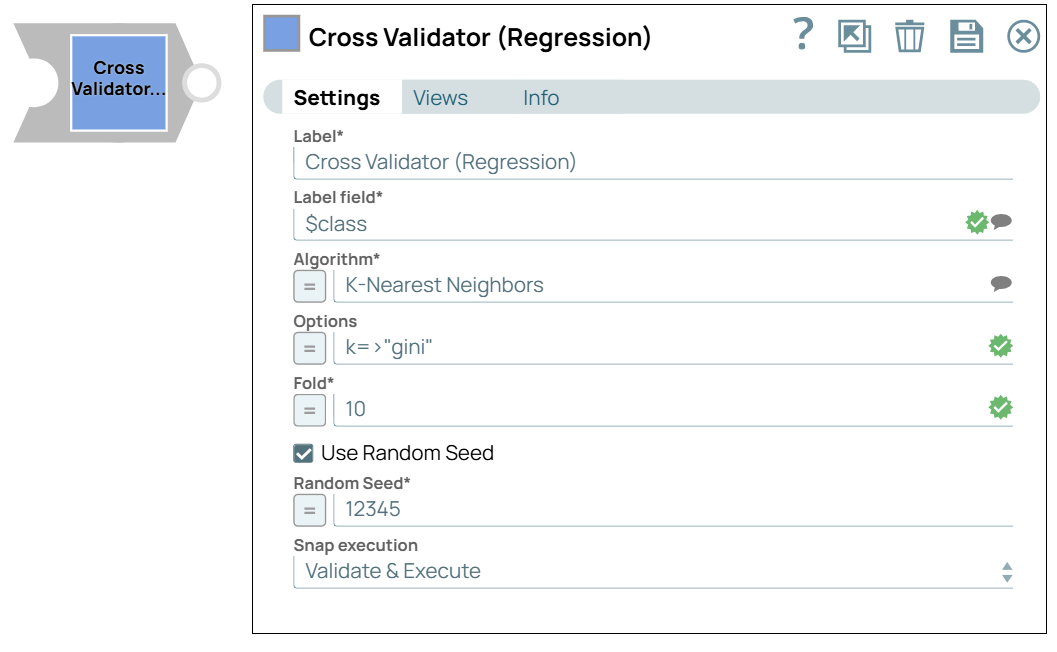The width and height of the screenshot is (1057, 652).
Task: Close the settings dialog with the X button
Action: click(x=1023, y=36)
